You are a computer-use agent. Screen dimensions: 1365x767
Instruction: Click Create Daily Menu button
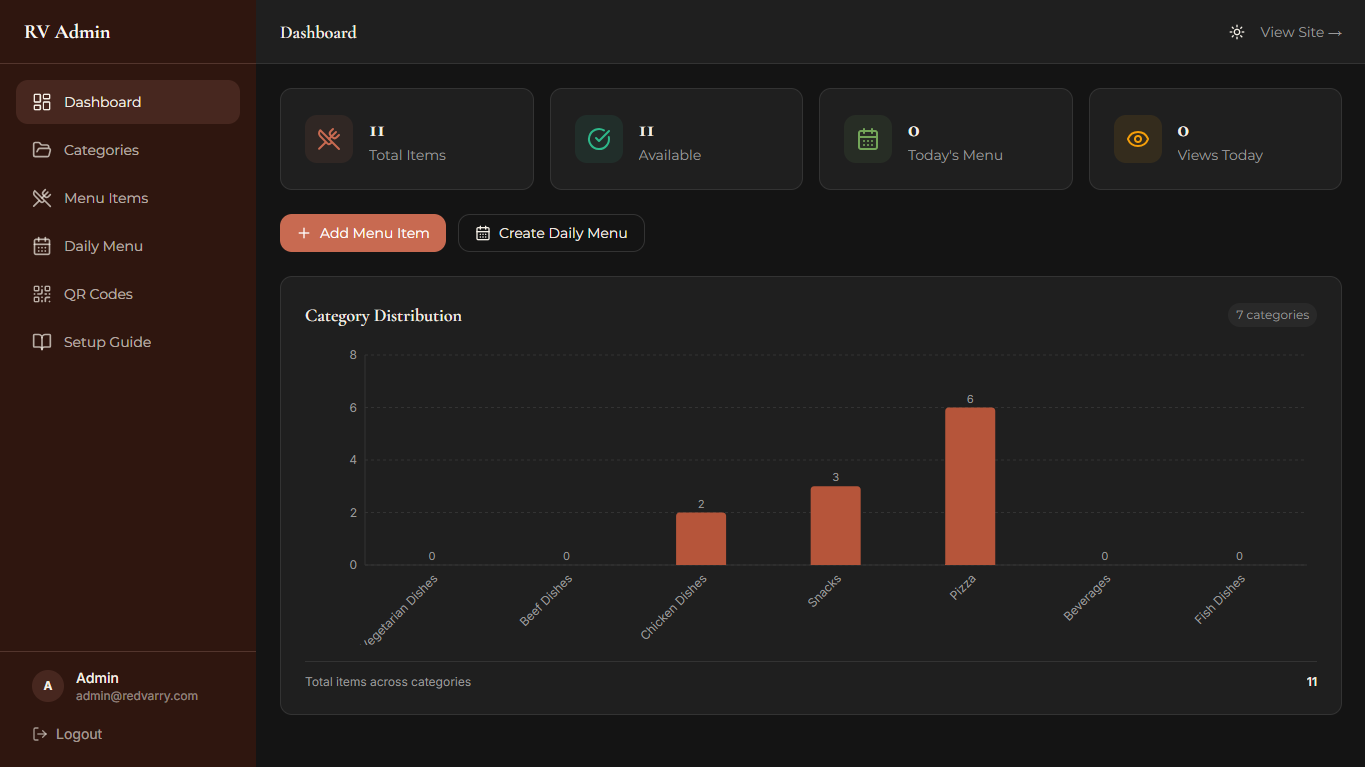click(551, 233)
